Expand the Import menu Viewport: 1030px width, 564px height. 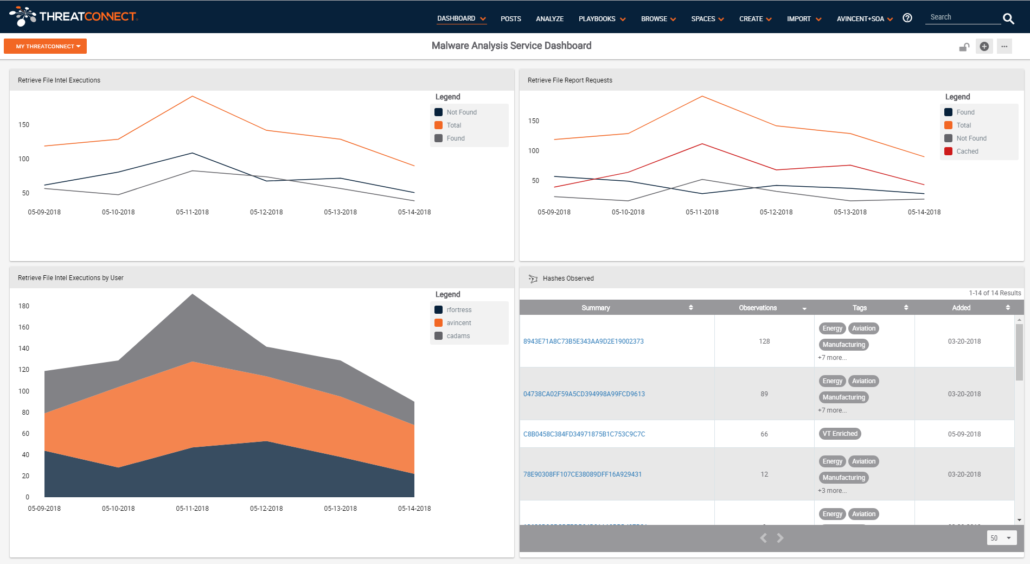click(x=804, y=19)
